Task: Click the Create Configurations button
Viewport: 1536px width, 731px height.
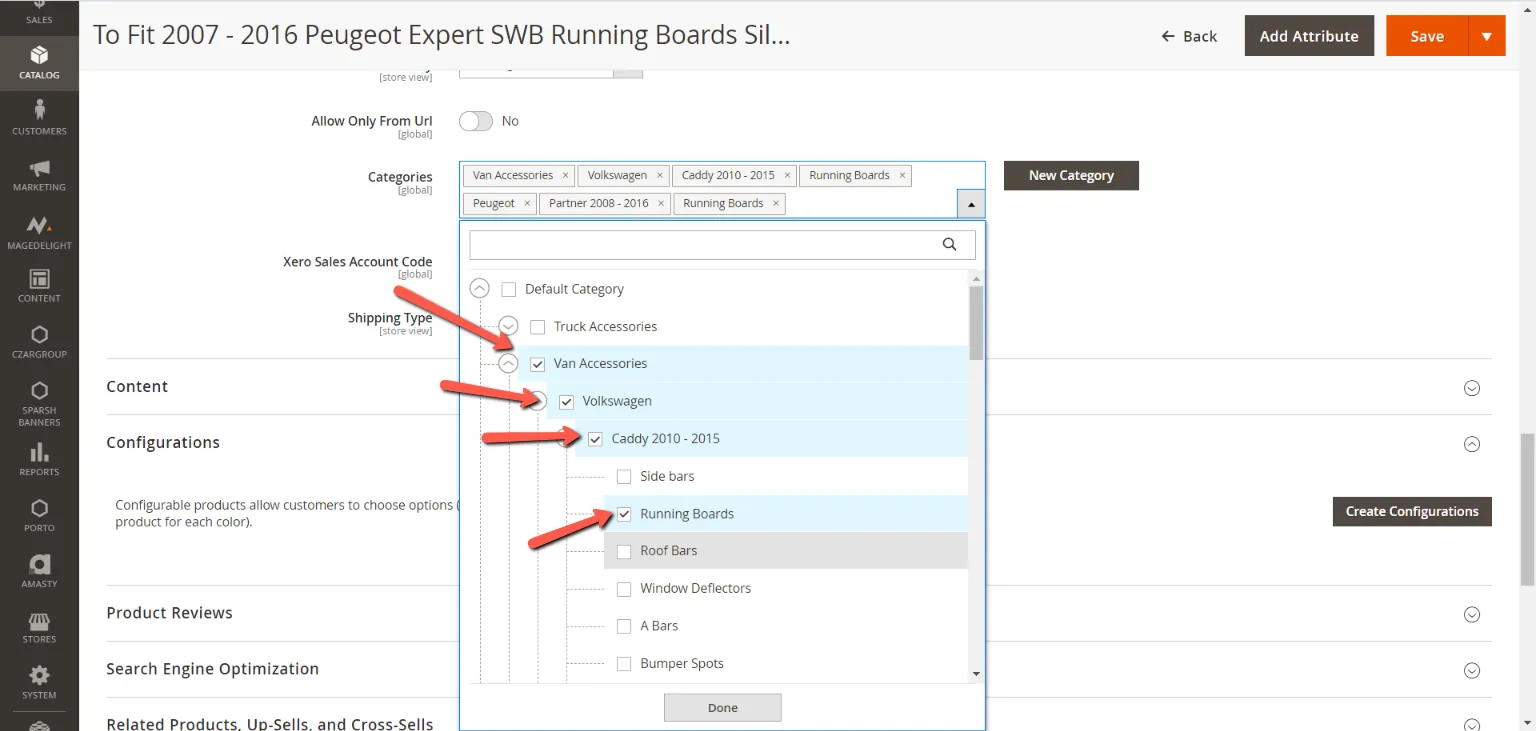Action: point(1412,511)
